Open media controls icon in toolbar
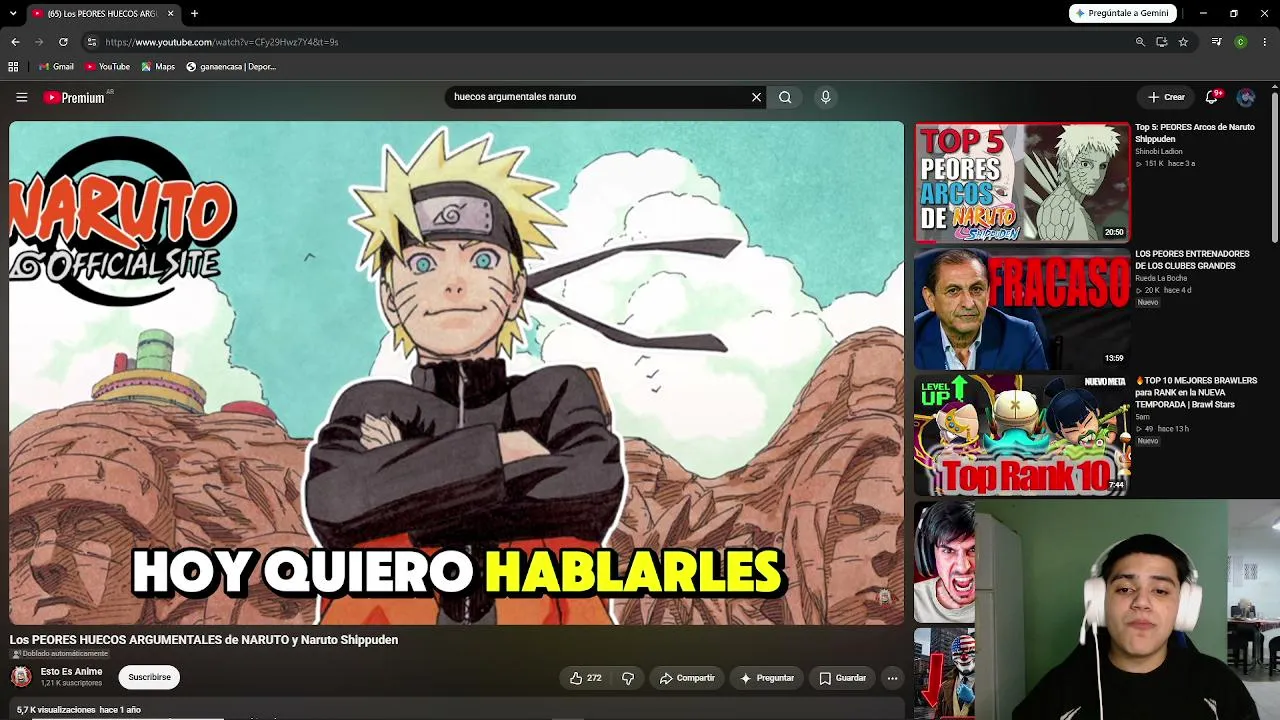Screen dimensions: 1280x720 tap(1216, 42)
